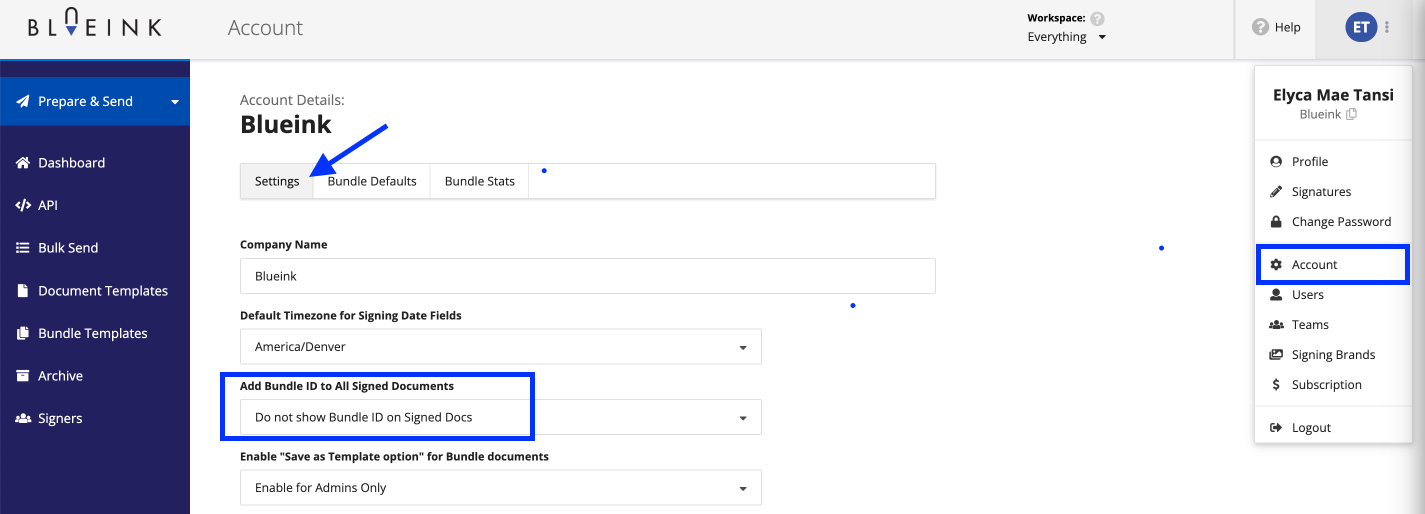This screenshot has height=514, width=1425.
Task: Open Bundle Templates from the sidebar
Action: tap(95, 333)
